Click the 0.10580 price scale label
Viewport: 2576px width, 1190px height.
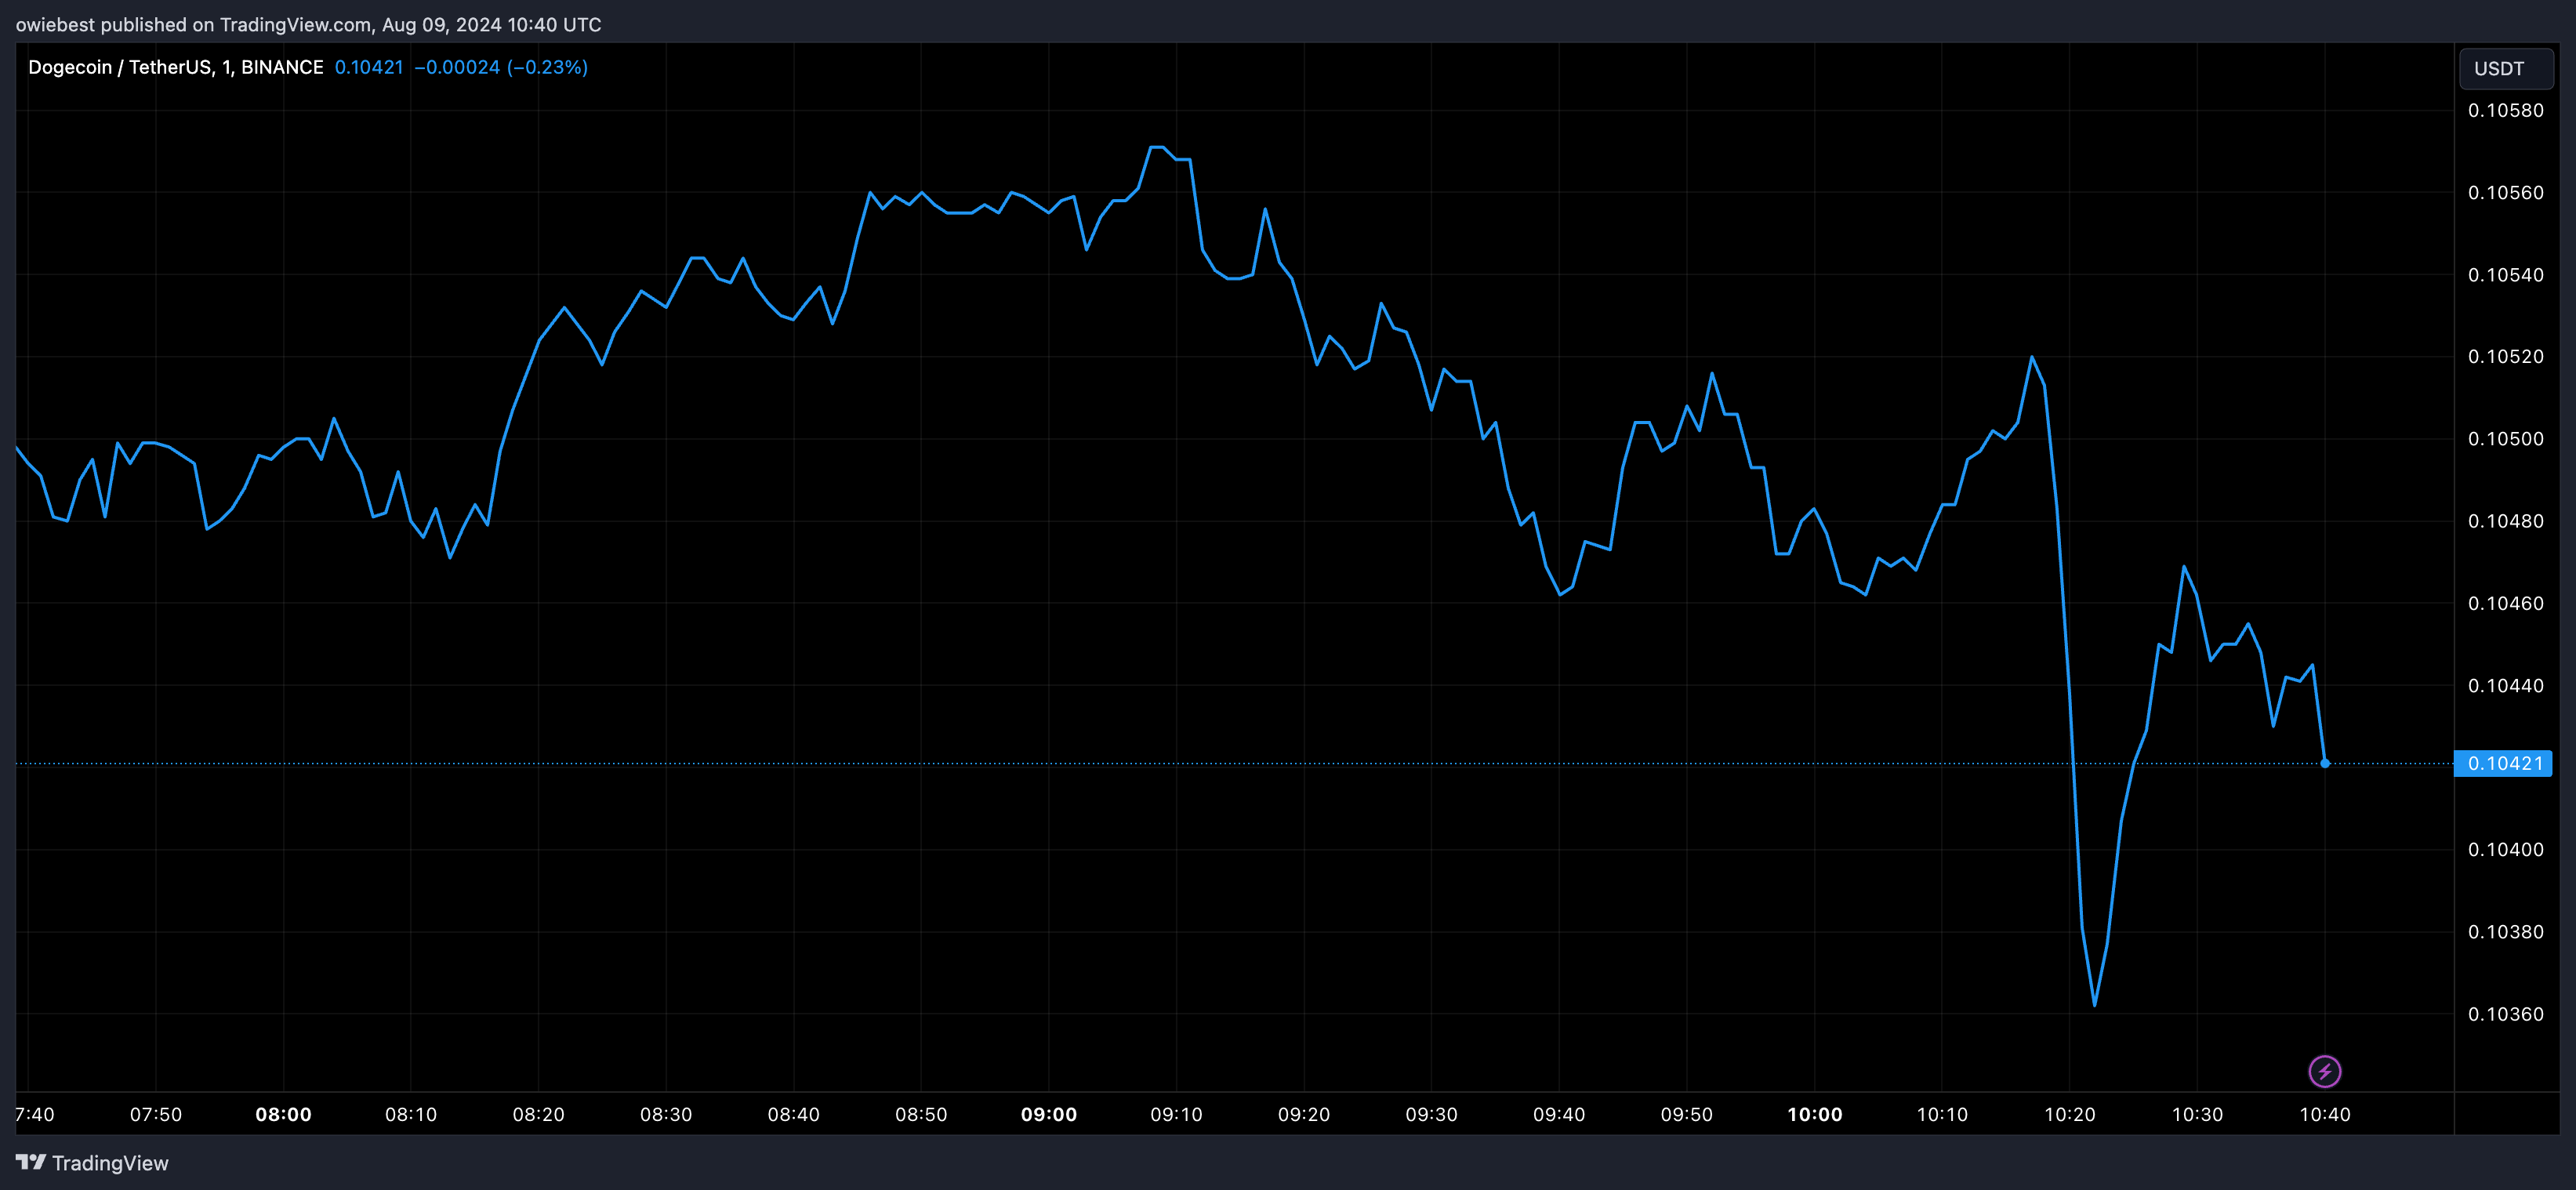tap(2505, 110)
